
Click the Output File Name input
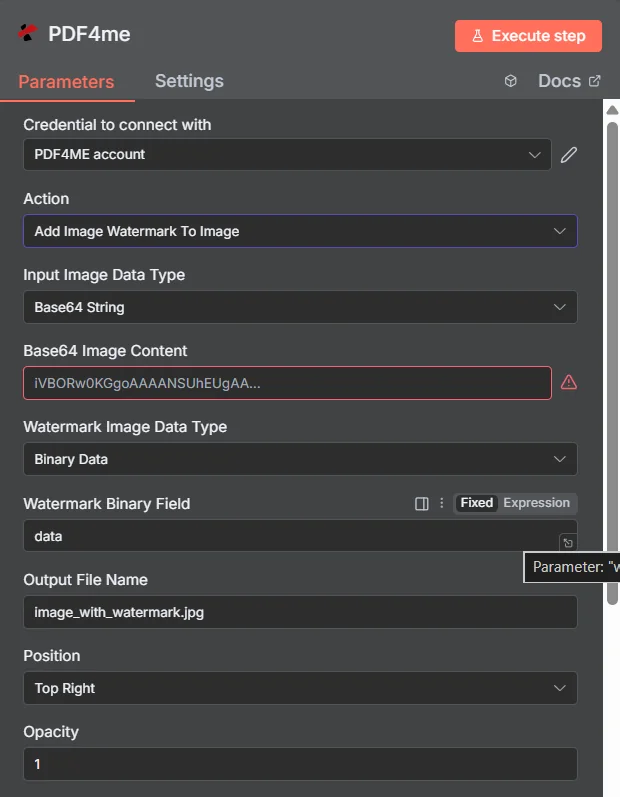(x=300, y=612)
